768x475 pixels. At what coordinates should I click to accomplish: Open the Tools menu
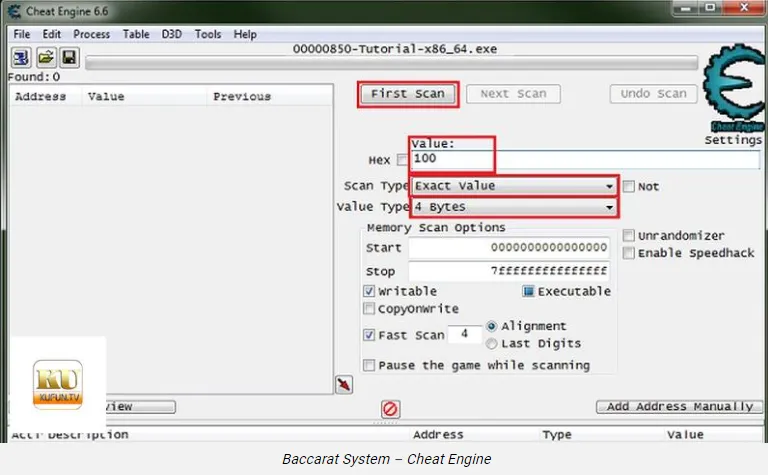pos(208,34)
